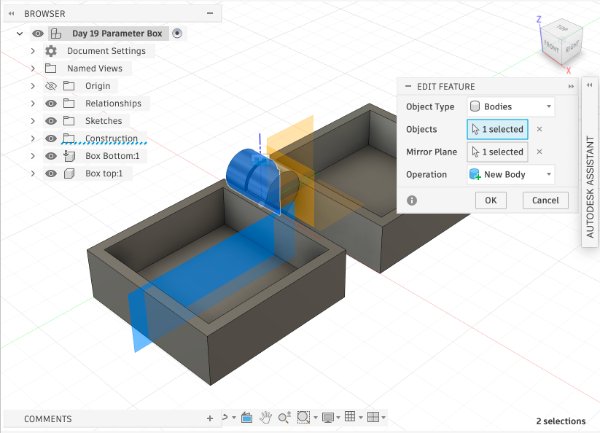Select 'Box Bottom:1' in browser tree
This screenshot has width=600, height=433.
112,156
